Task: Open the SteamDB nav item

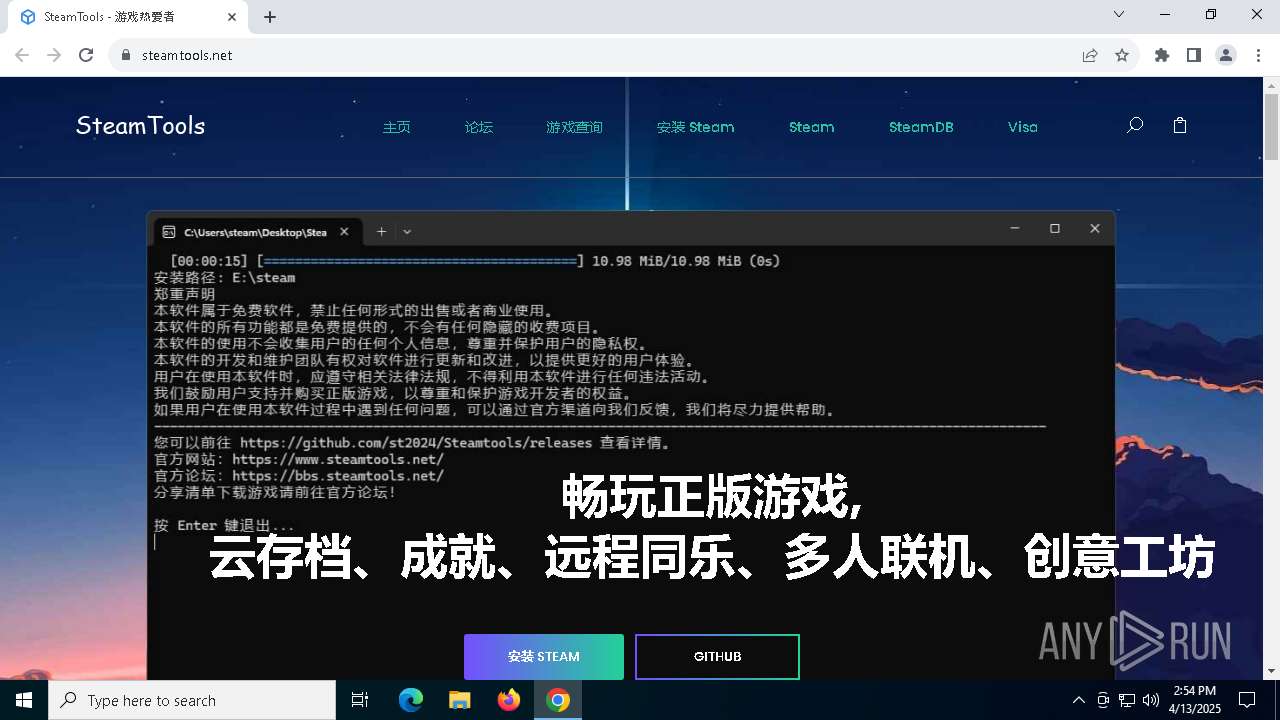Action: click(x=921, y=127)
